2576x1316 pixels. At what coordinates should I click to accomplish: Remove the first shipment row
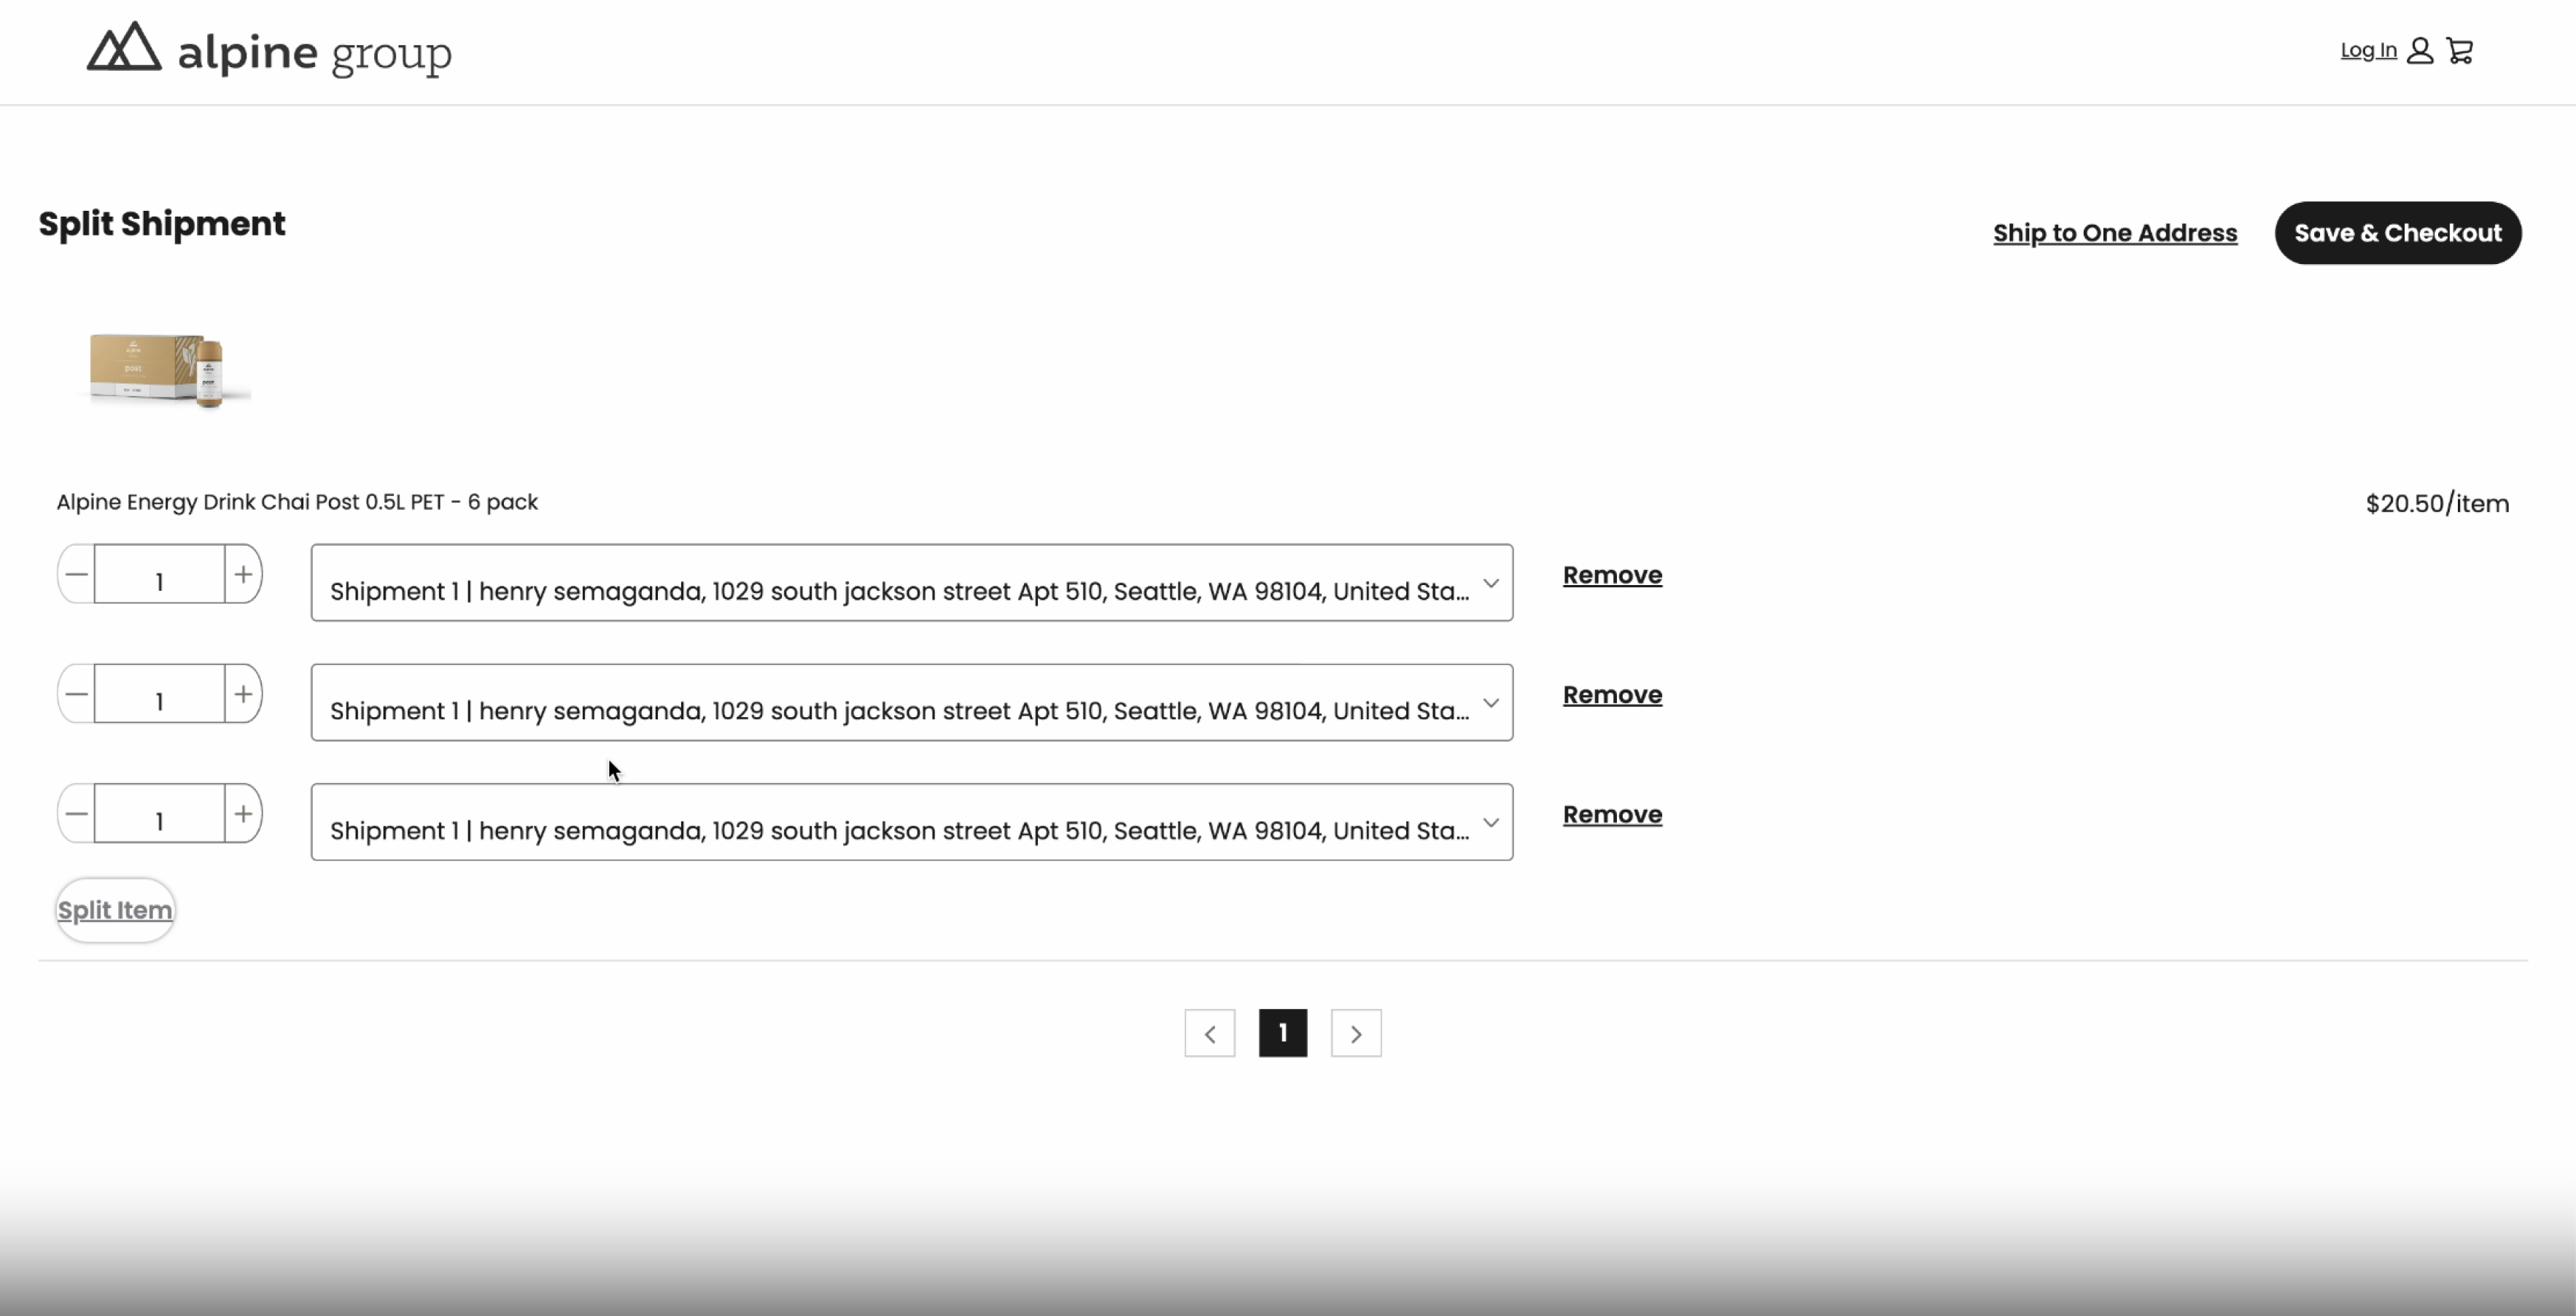[x=1612, y=575]
